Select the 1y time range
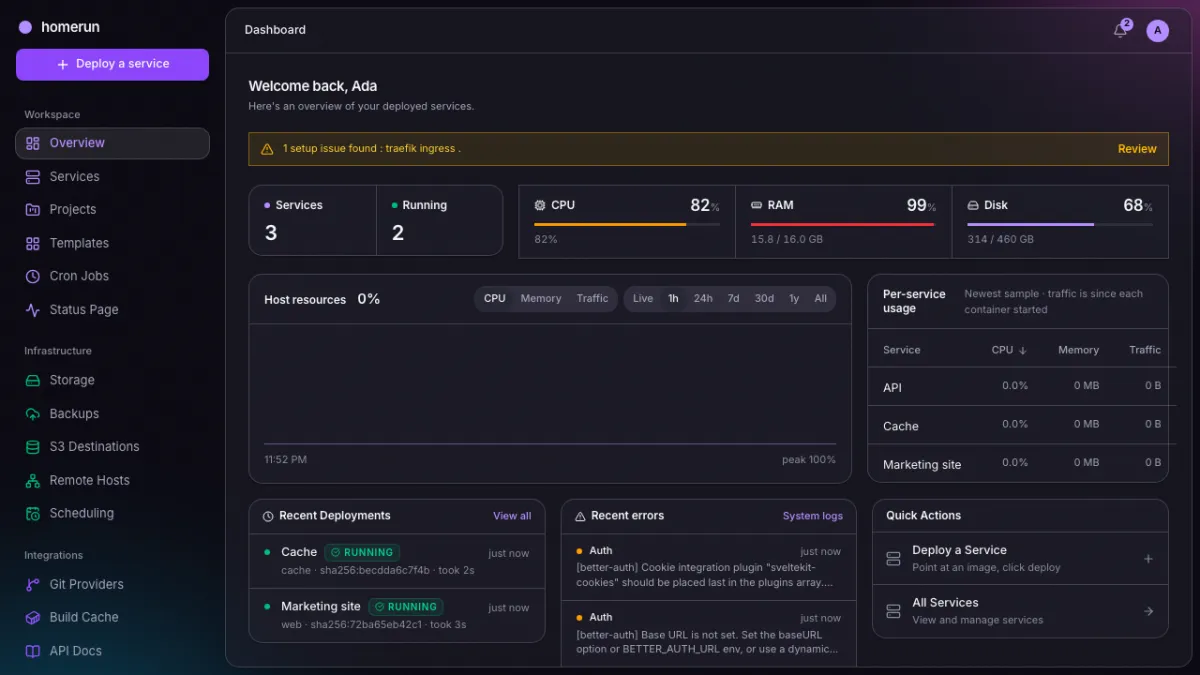 (x=794, y=299)
